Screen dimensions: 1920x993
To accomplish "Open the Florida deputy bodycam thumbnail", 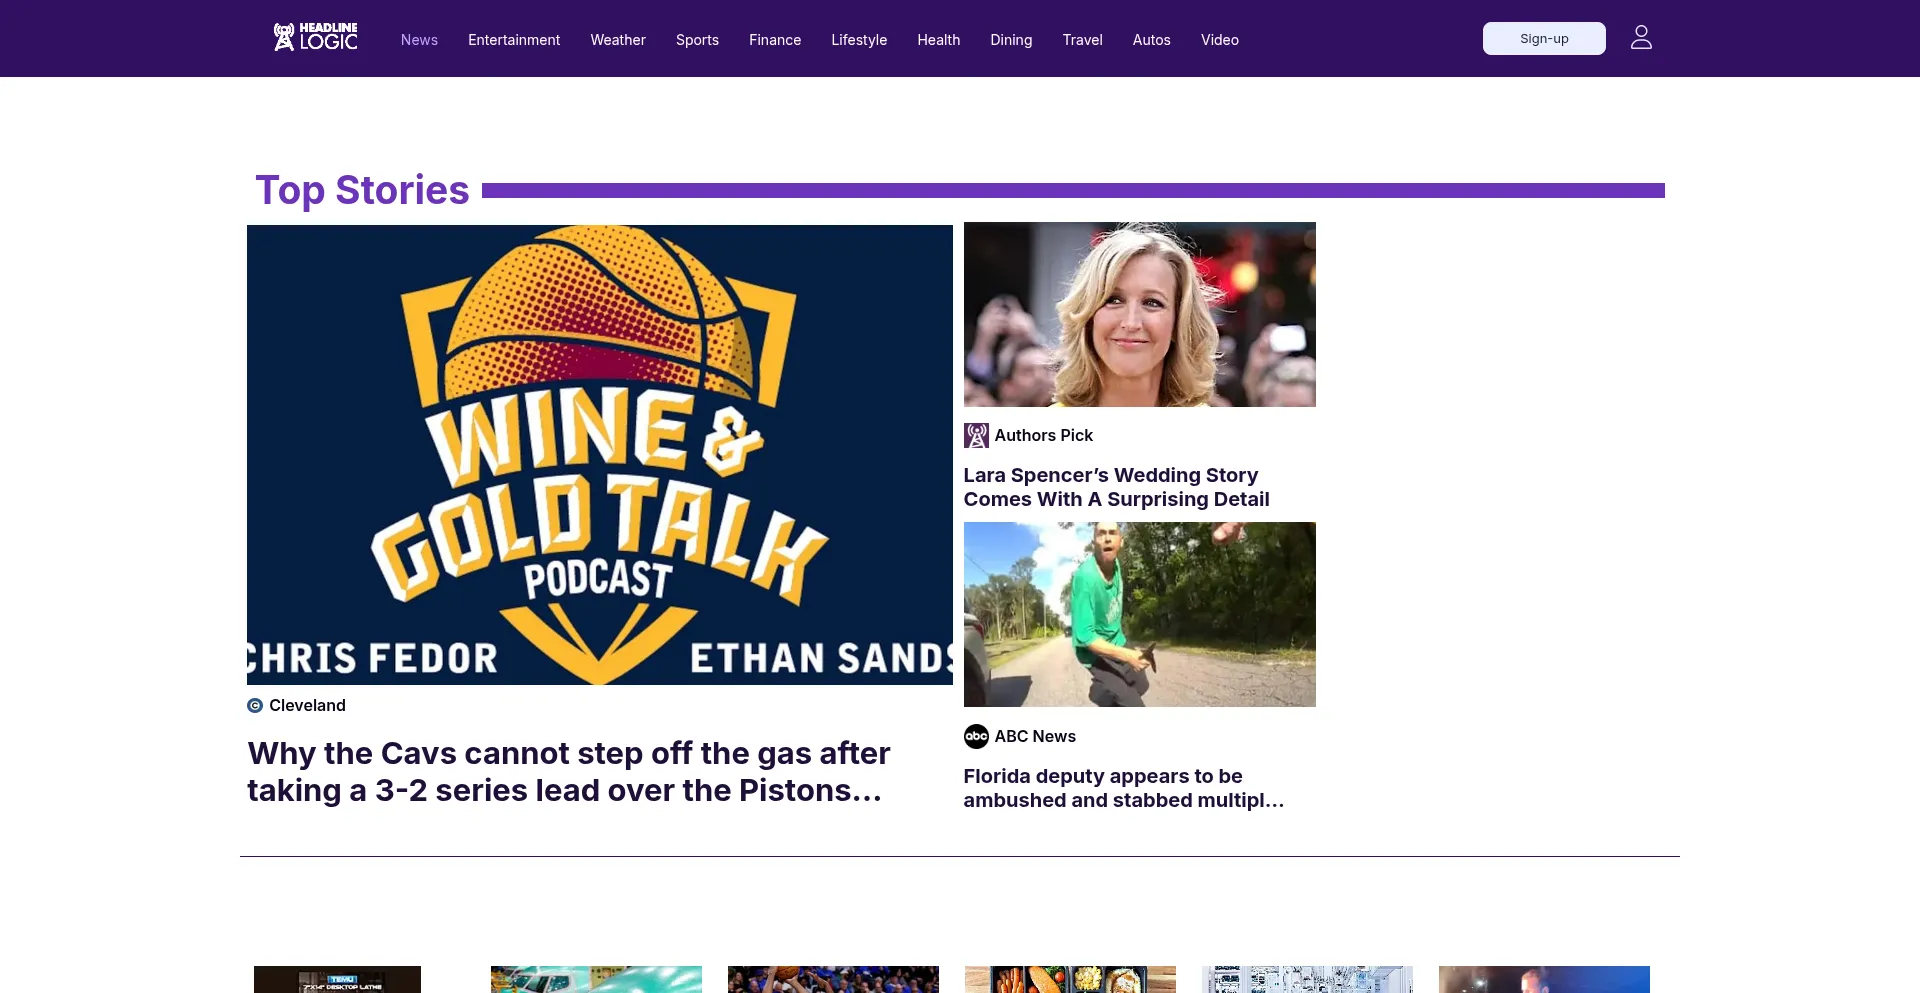I will (1140, 614).
